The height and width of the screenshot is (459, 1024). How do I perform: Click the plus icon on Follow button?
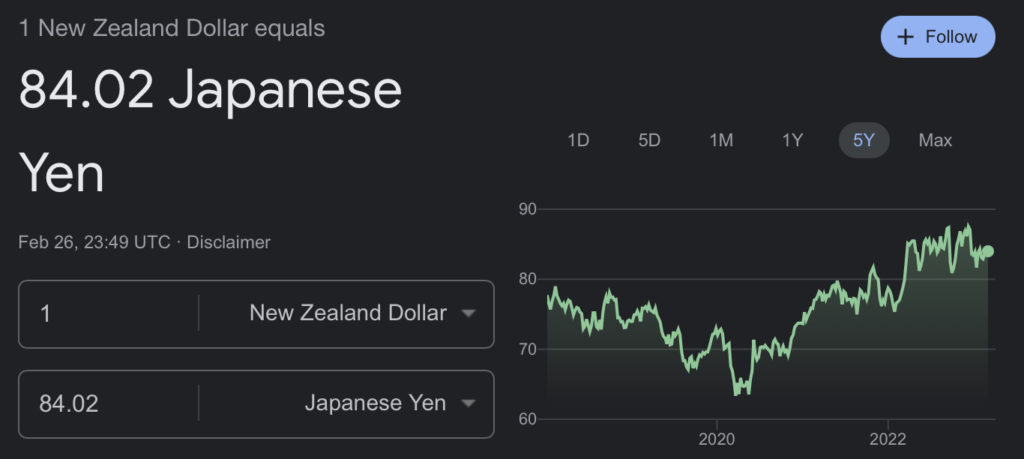coord(906,37)
